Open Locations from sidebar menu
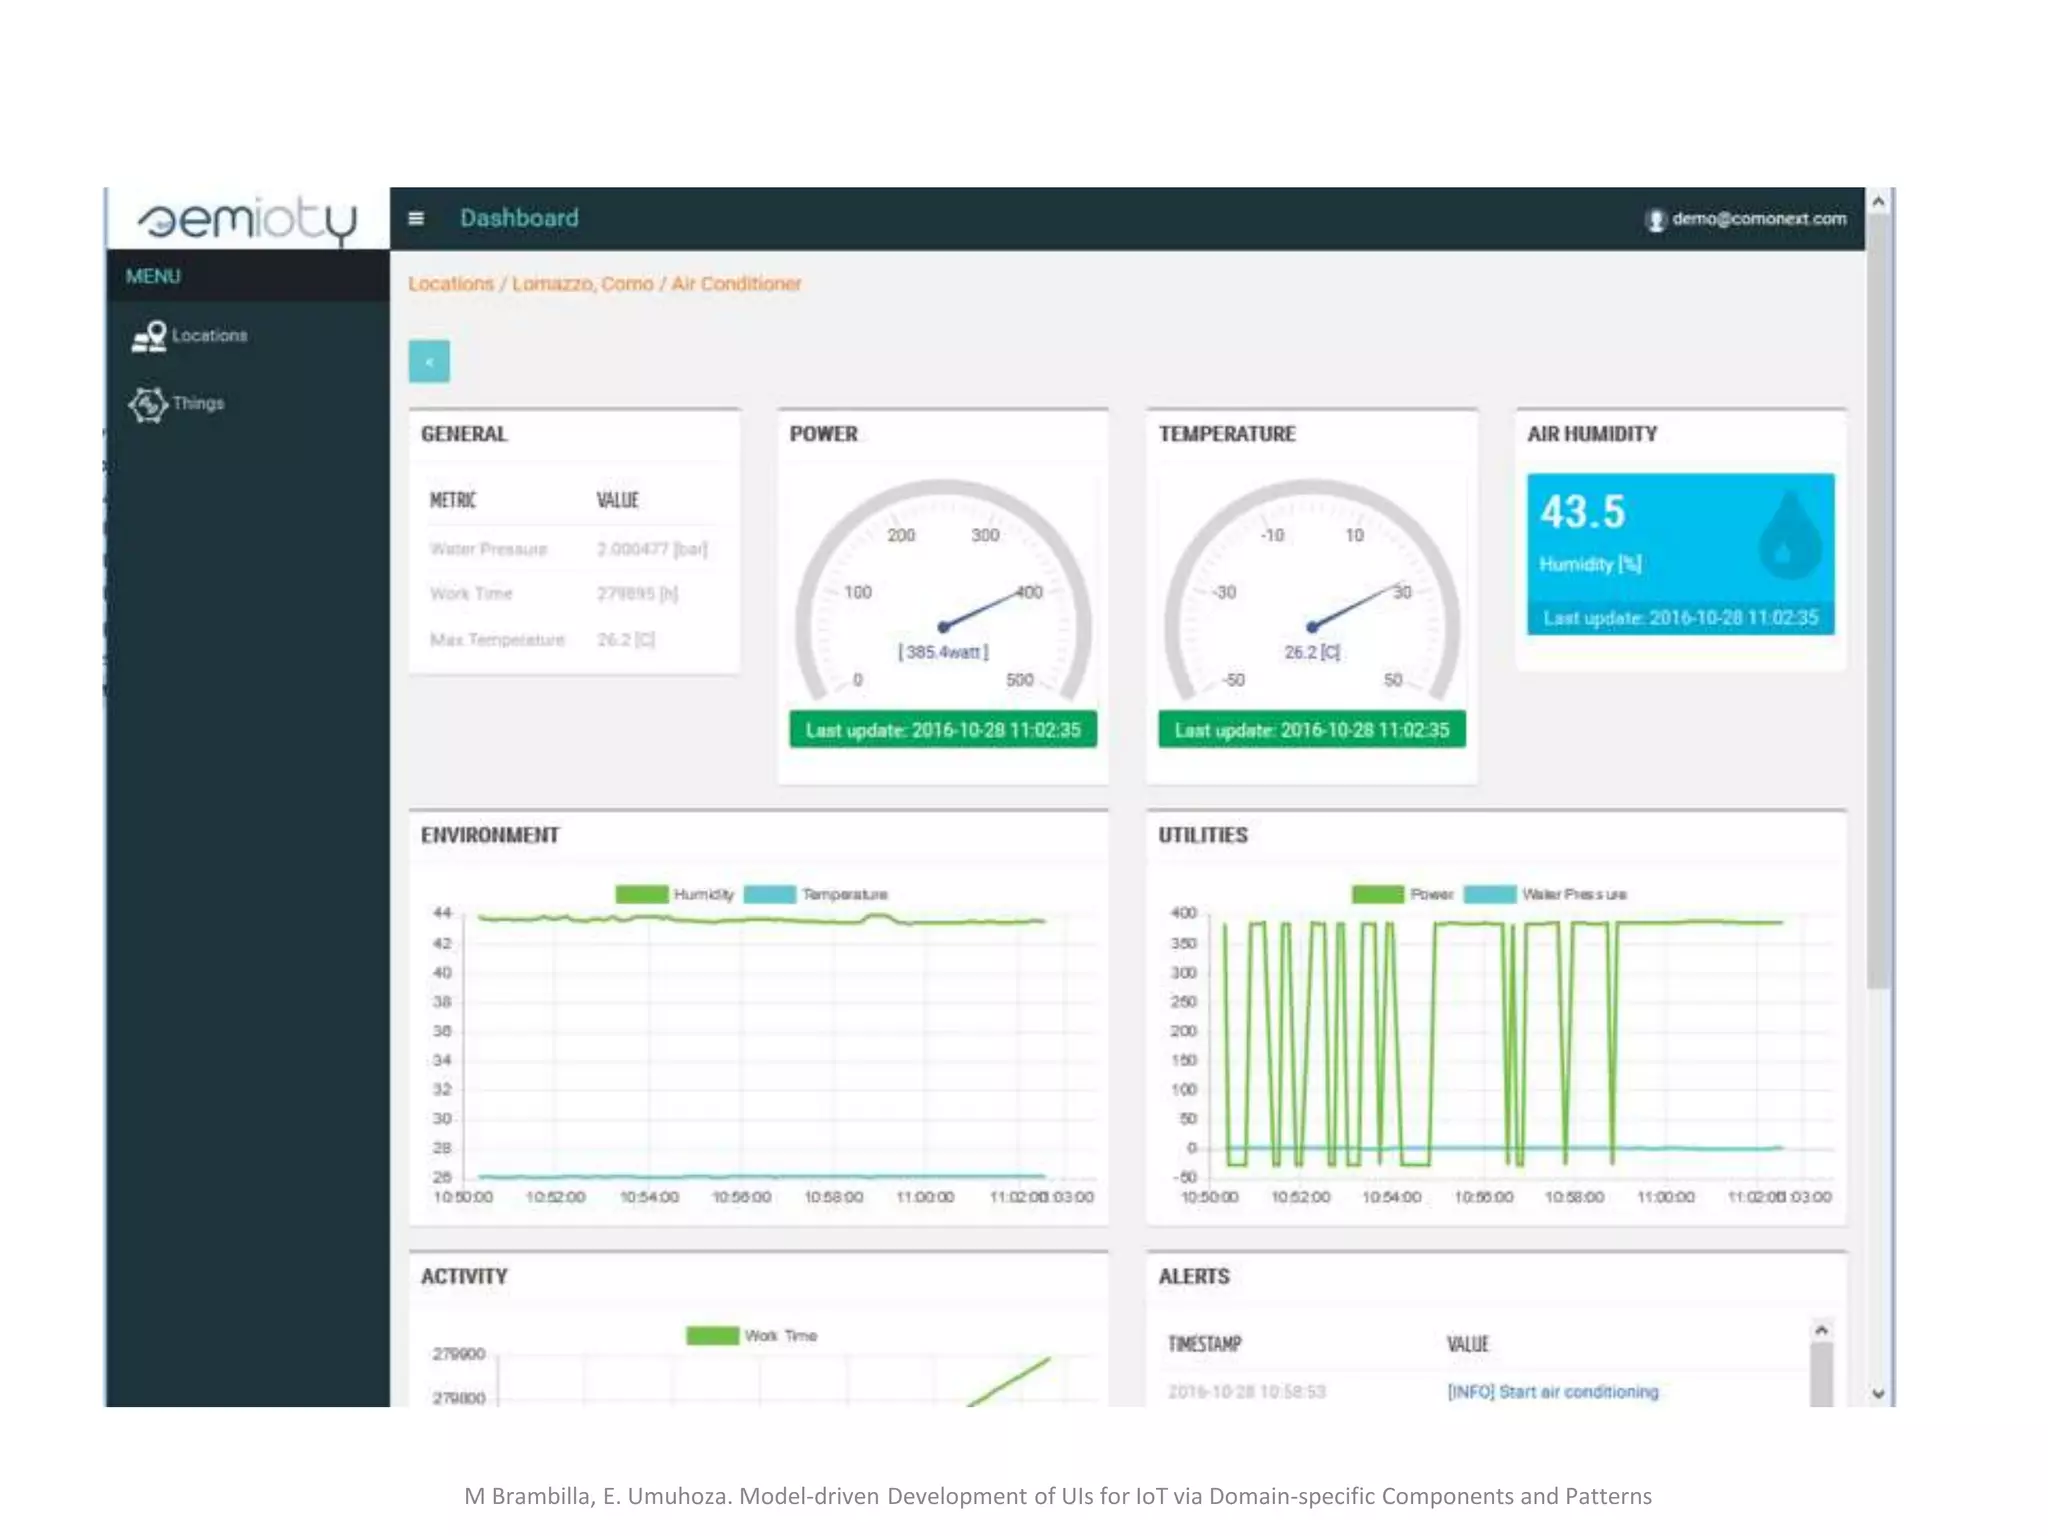This screenshot has width=2048, height=1536. click(209, 336)
